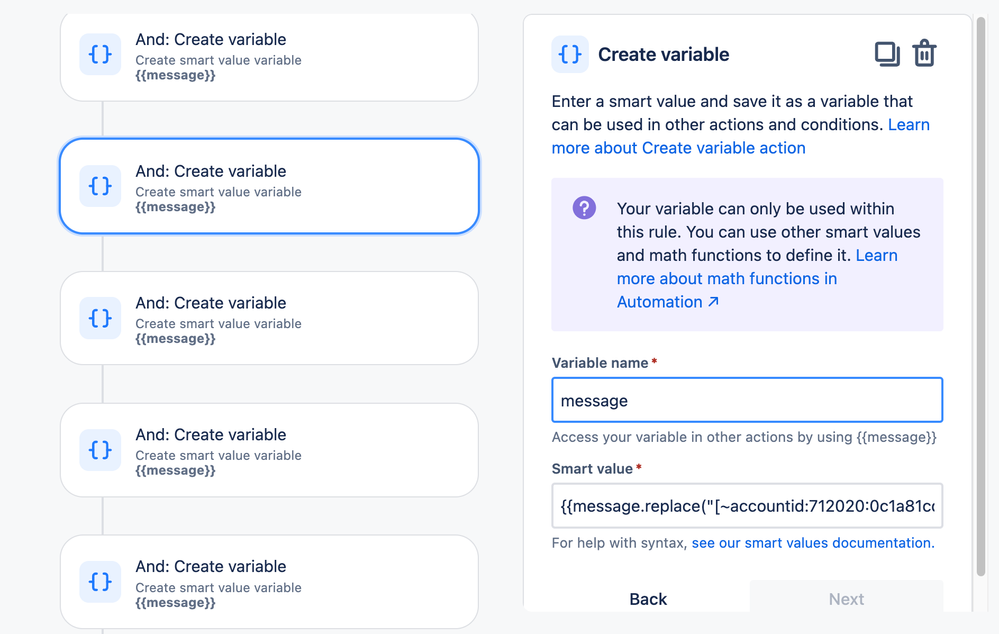This screenshot has width=999, height=634.
Task: Click braces icon of fourth Create variable step
Action: click(x=100, y=450)
